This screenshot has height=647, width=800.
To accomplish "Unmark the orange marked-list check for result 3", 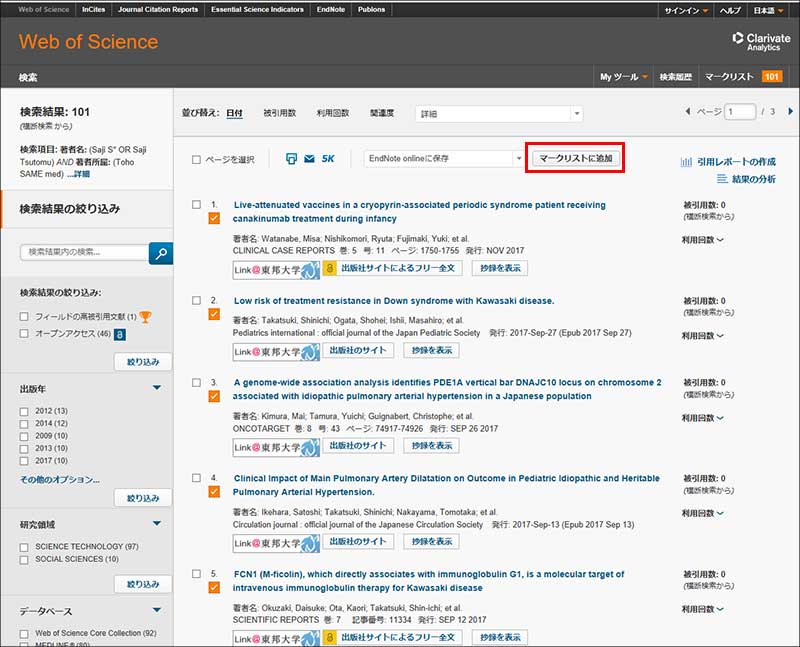I will (x=214, y=396).
